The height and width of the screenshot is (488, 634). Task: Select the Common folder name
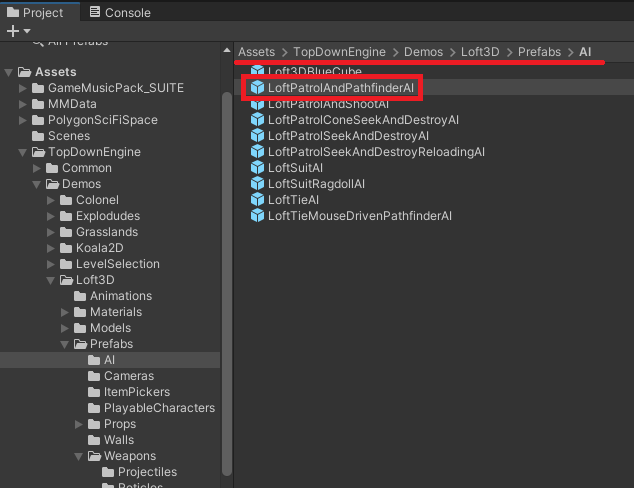point(87,168)
